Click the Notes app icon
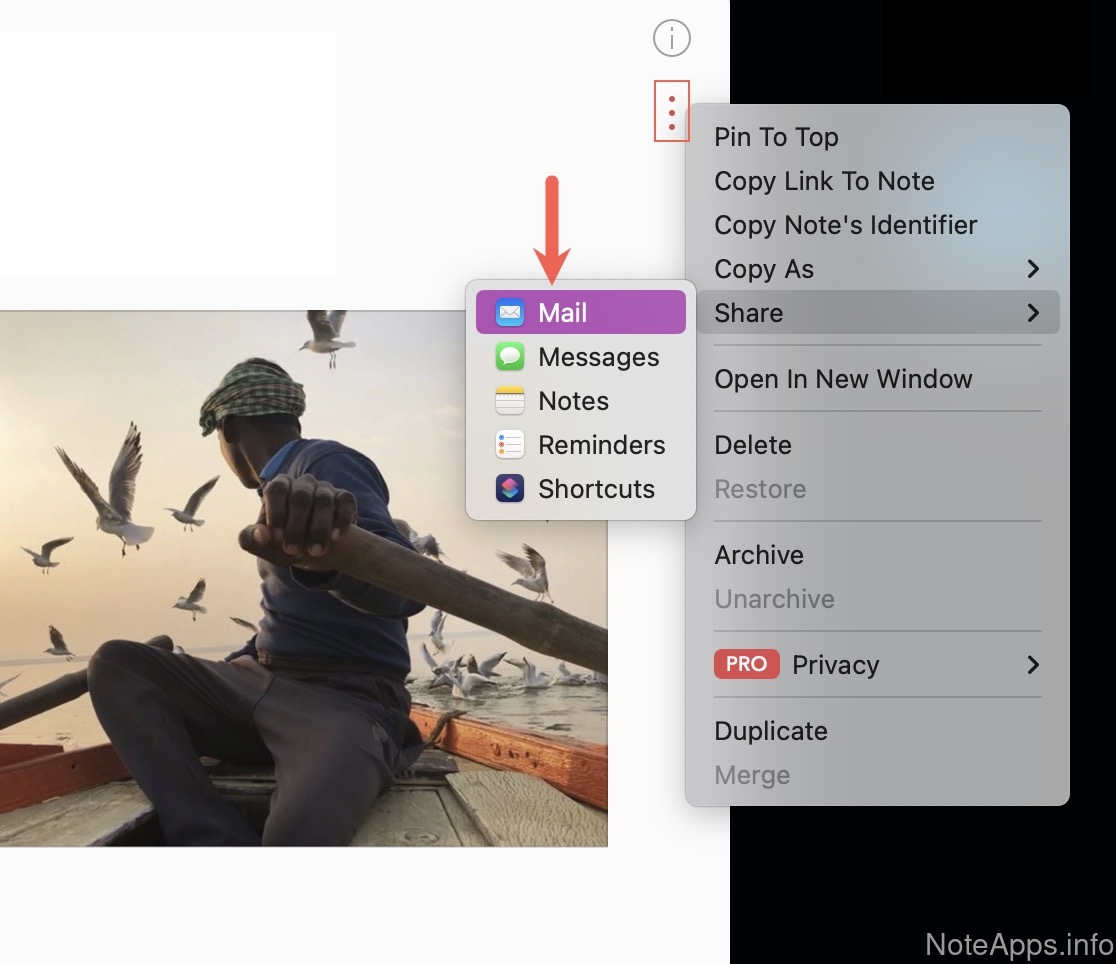The width and height of the screenshot is (1116, 964). [x=510, y=401]
